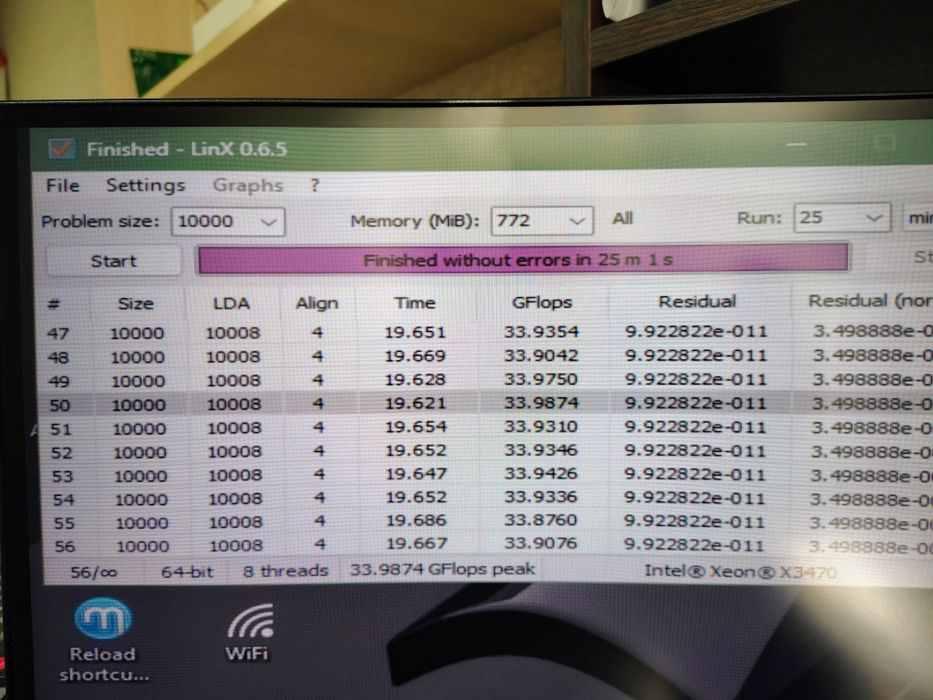Image resolution: width=933 pixels, height=700 pixels.
Task: Select highlighted result row 50
Action: [488, 404]
